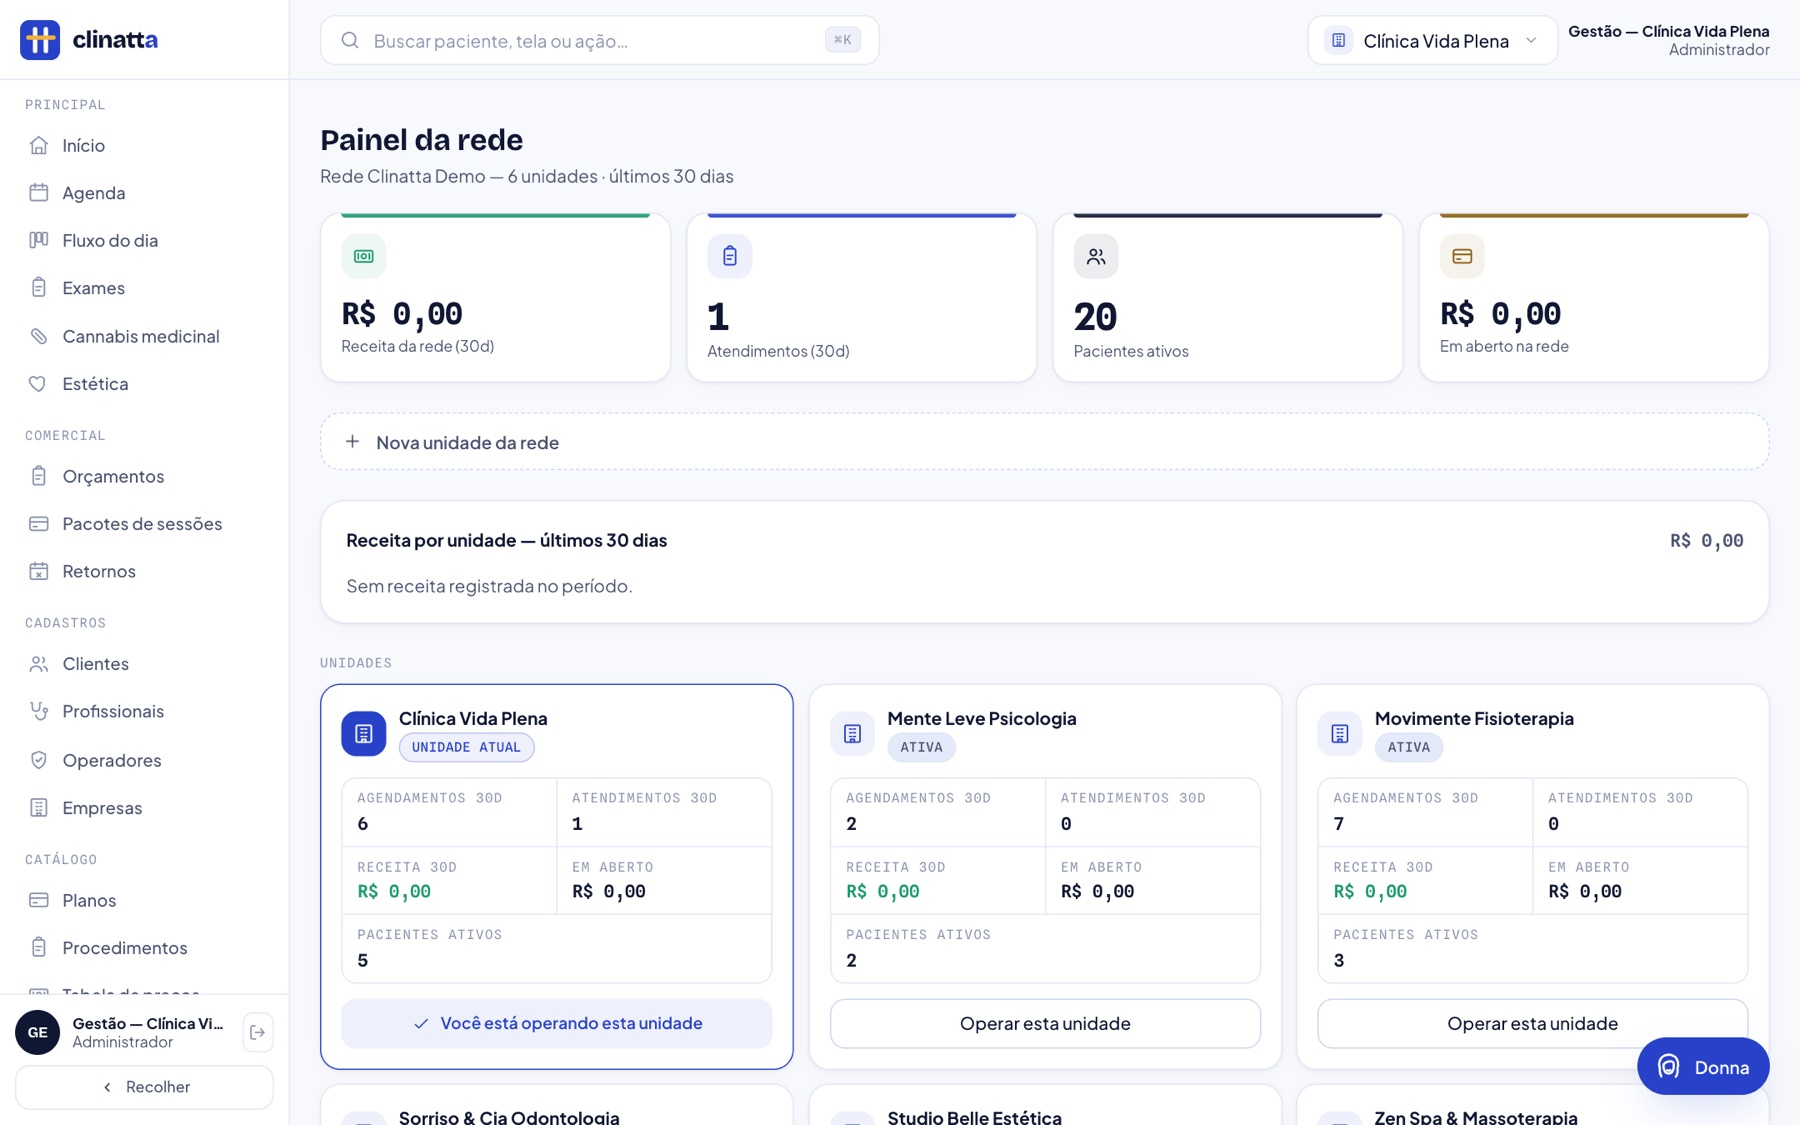Image resolution: width=1800 pixels, height=1125 pixels.
Task: Click the Exames clipboard icon
Action: point(39,288)
